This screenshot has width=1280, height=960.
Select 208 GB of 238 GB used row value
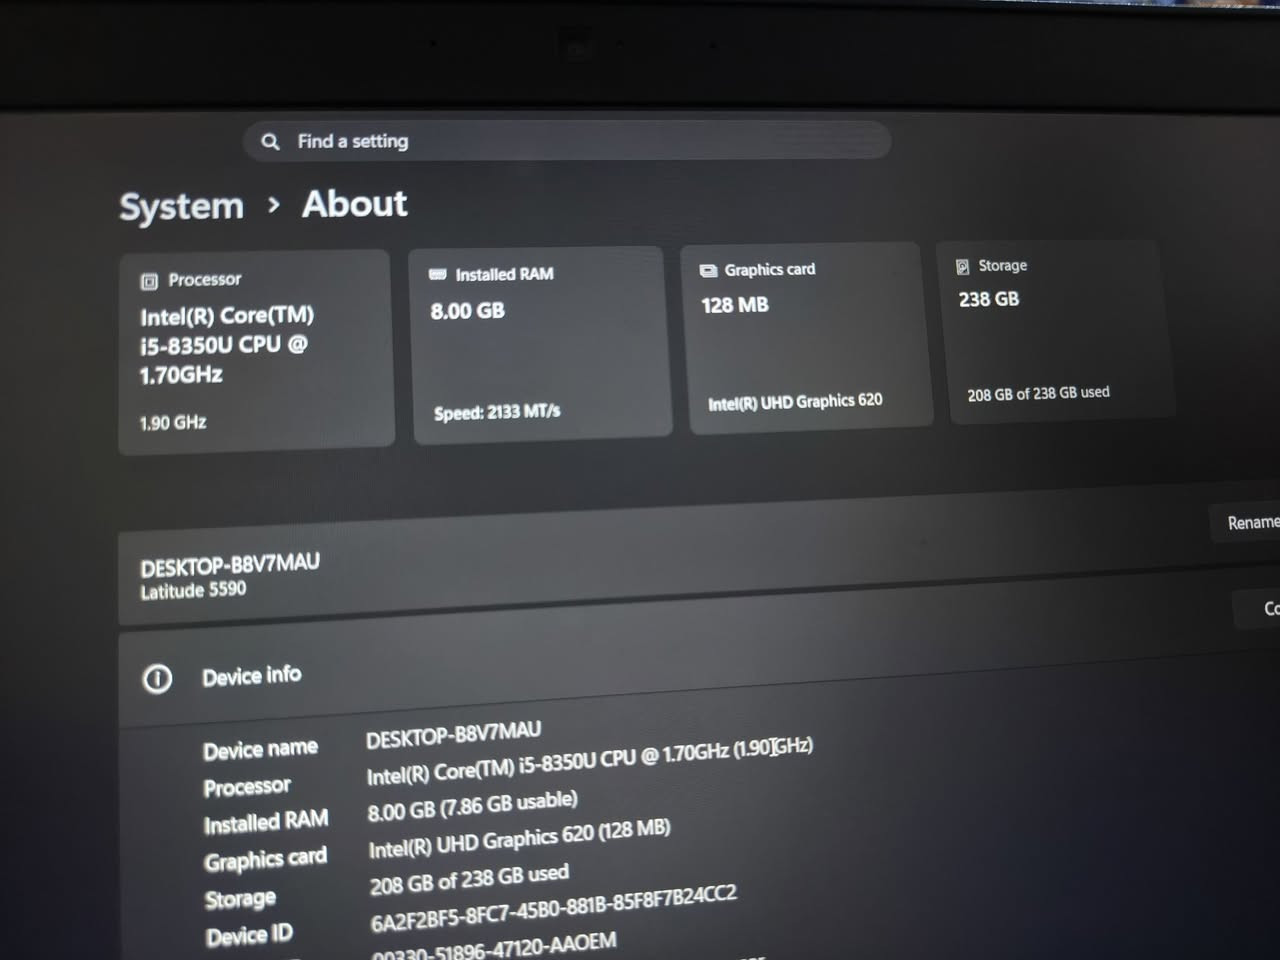tap(469, 880)
